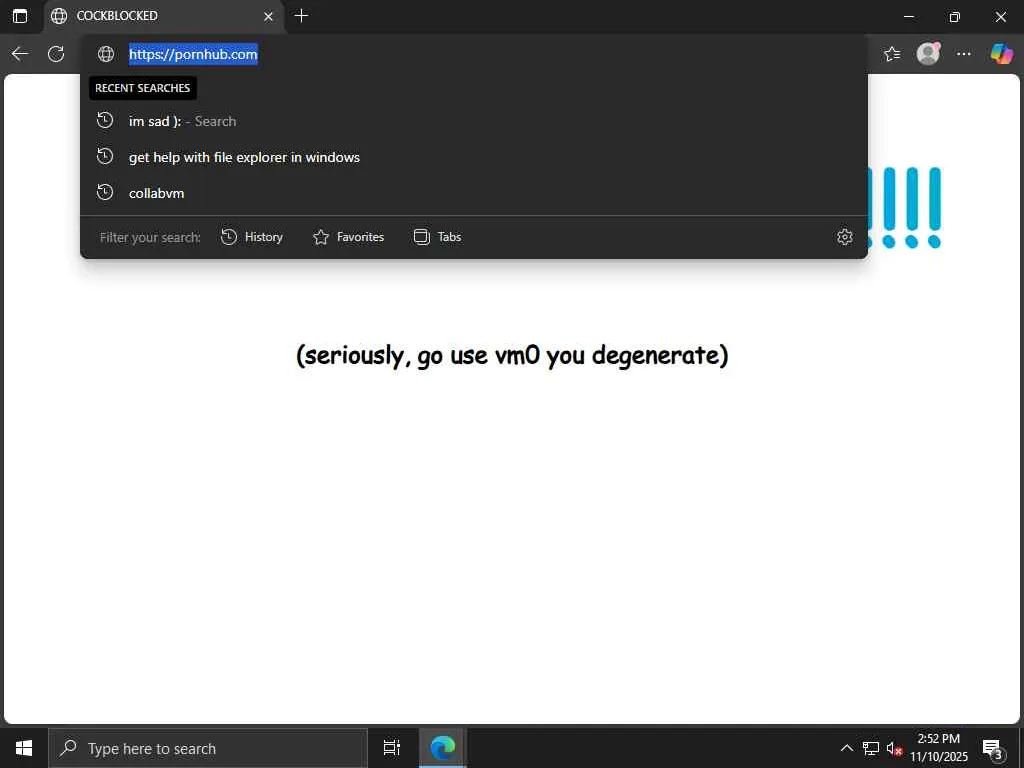Go back to previous page
The width and height of the screenshot is (1024, 768).
(x=20, y=54)
